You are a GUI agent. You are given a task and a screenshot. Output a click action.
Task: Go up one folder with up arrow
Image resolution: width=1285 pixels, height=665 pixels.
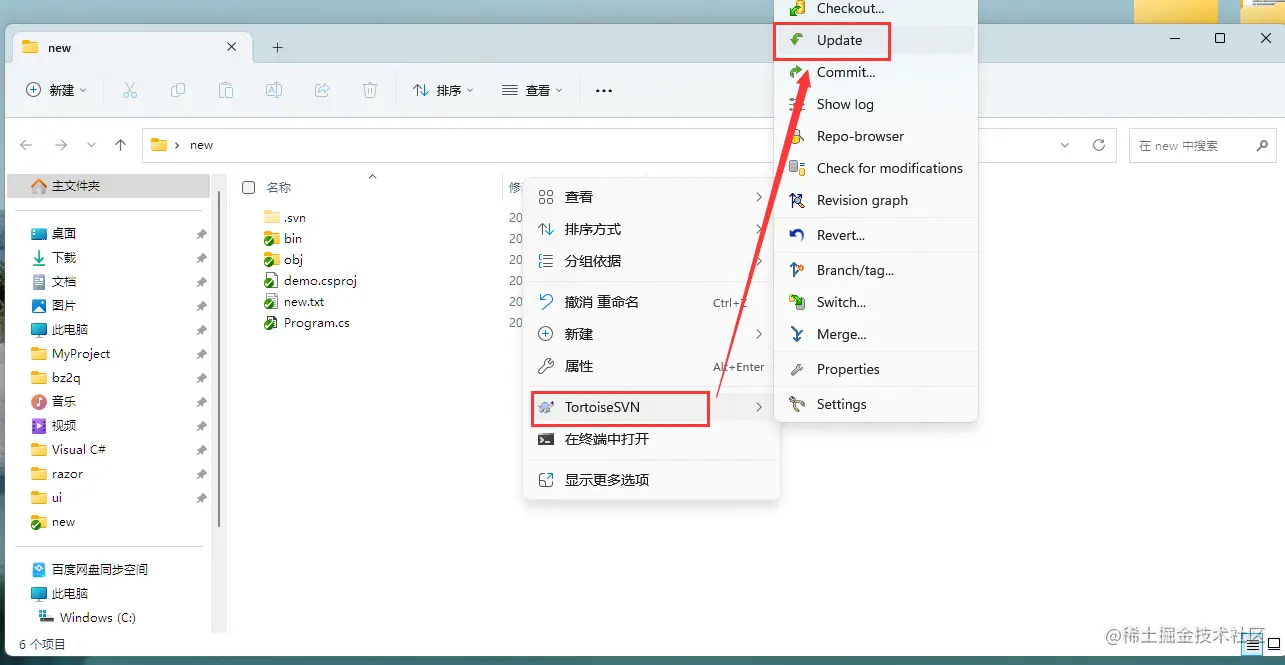pos(121,145)
